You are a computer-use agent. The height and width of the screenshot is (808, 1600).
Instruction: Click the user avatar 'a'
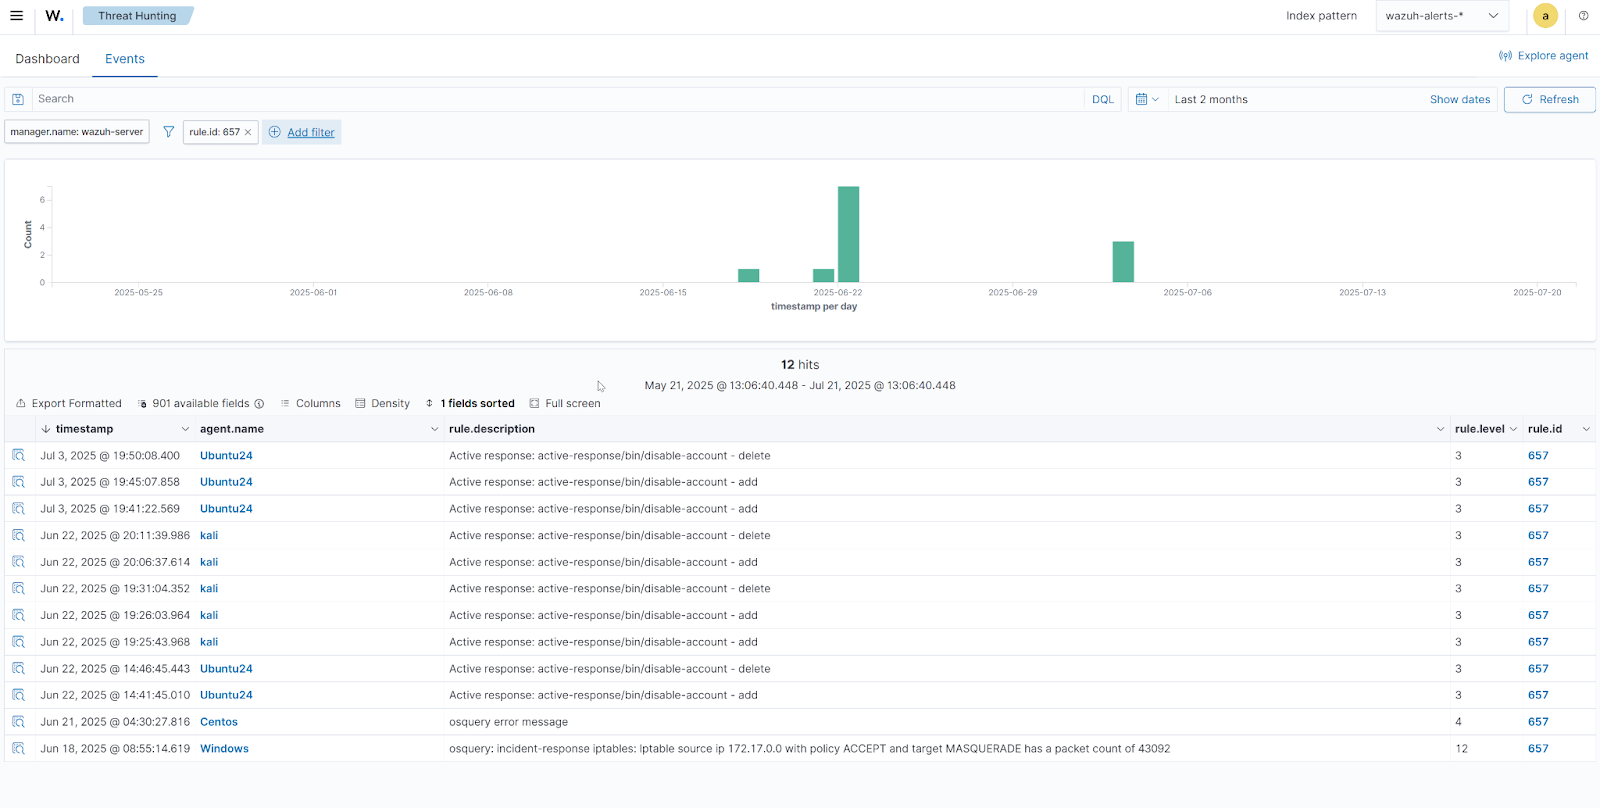point(1545,16)
